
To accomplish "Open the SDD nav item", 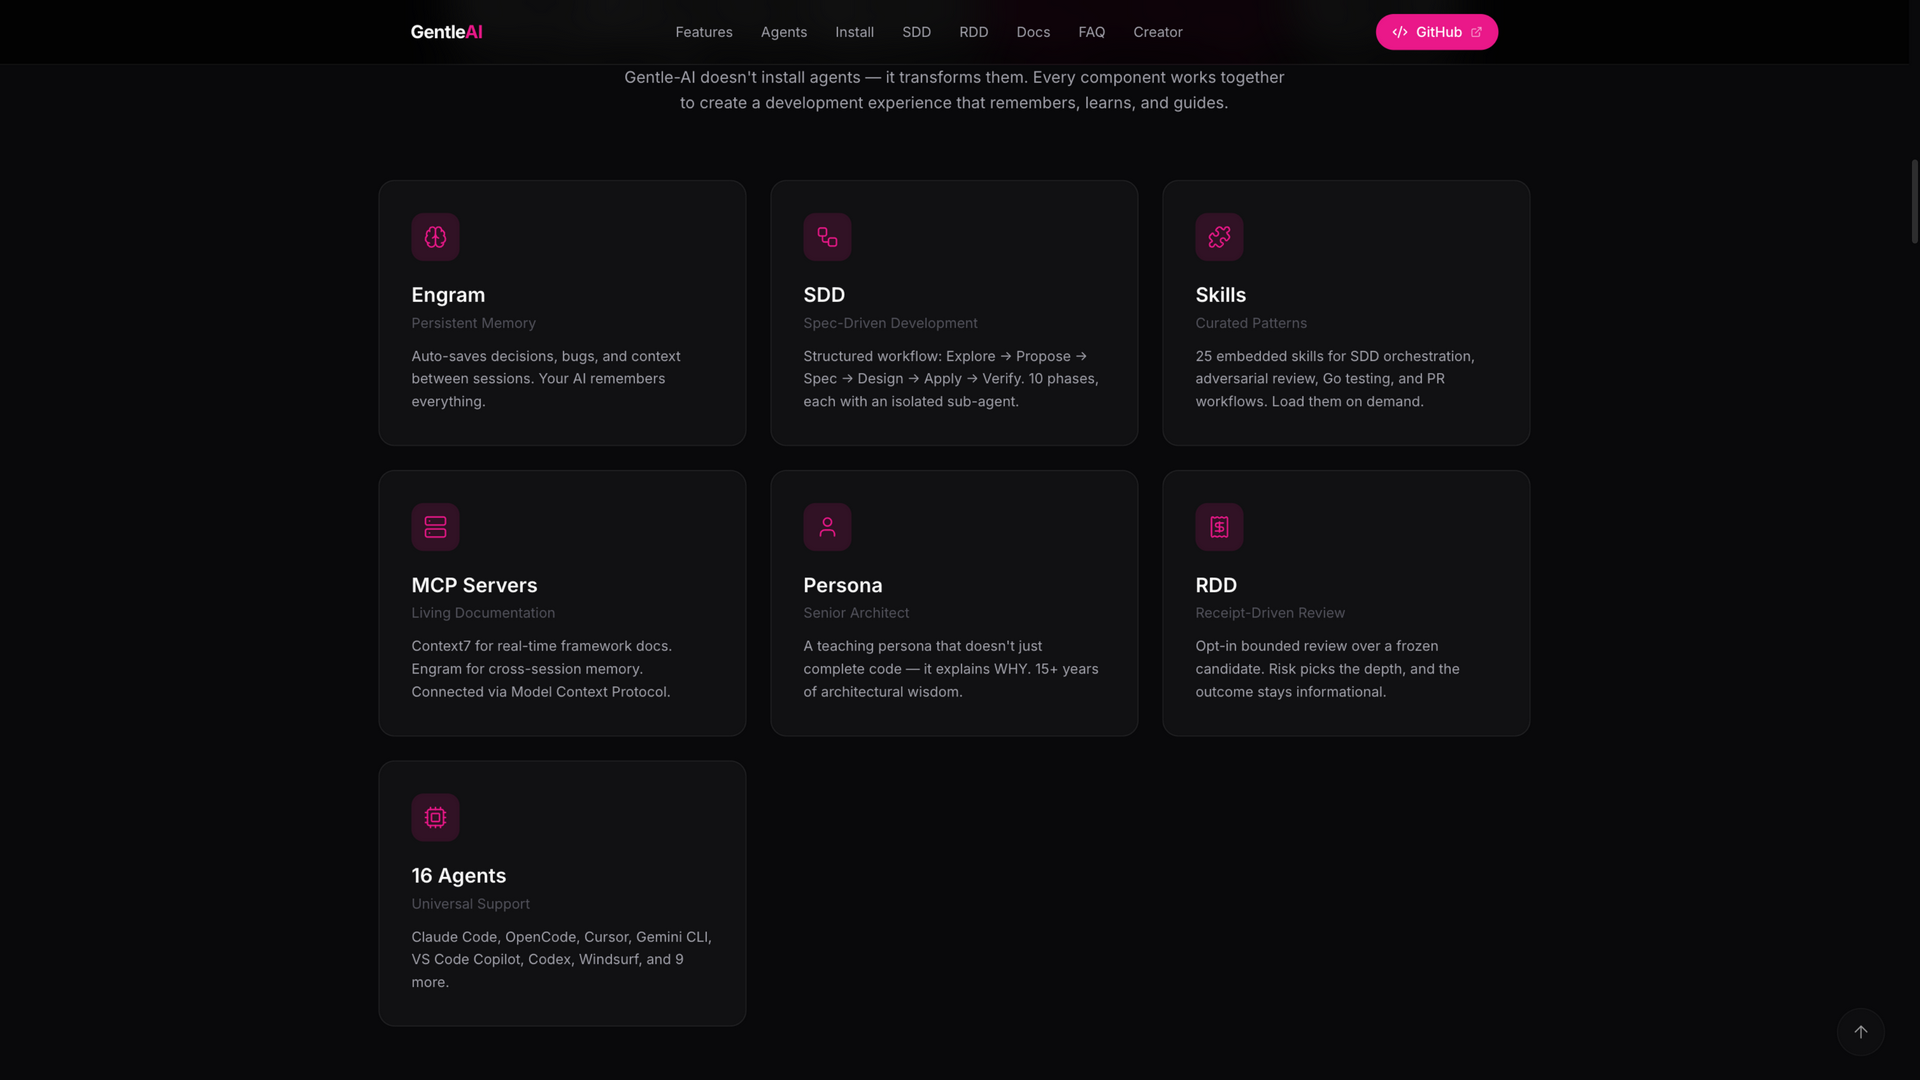I will click(x=916, y=32).
